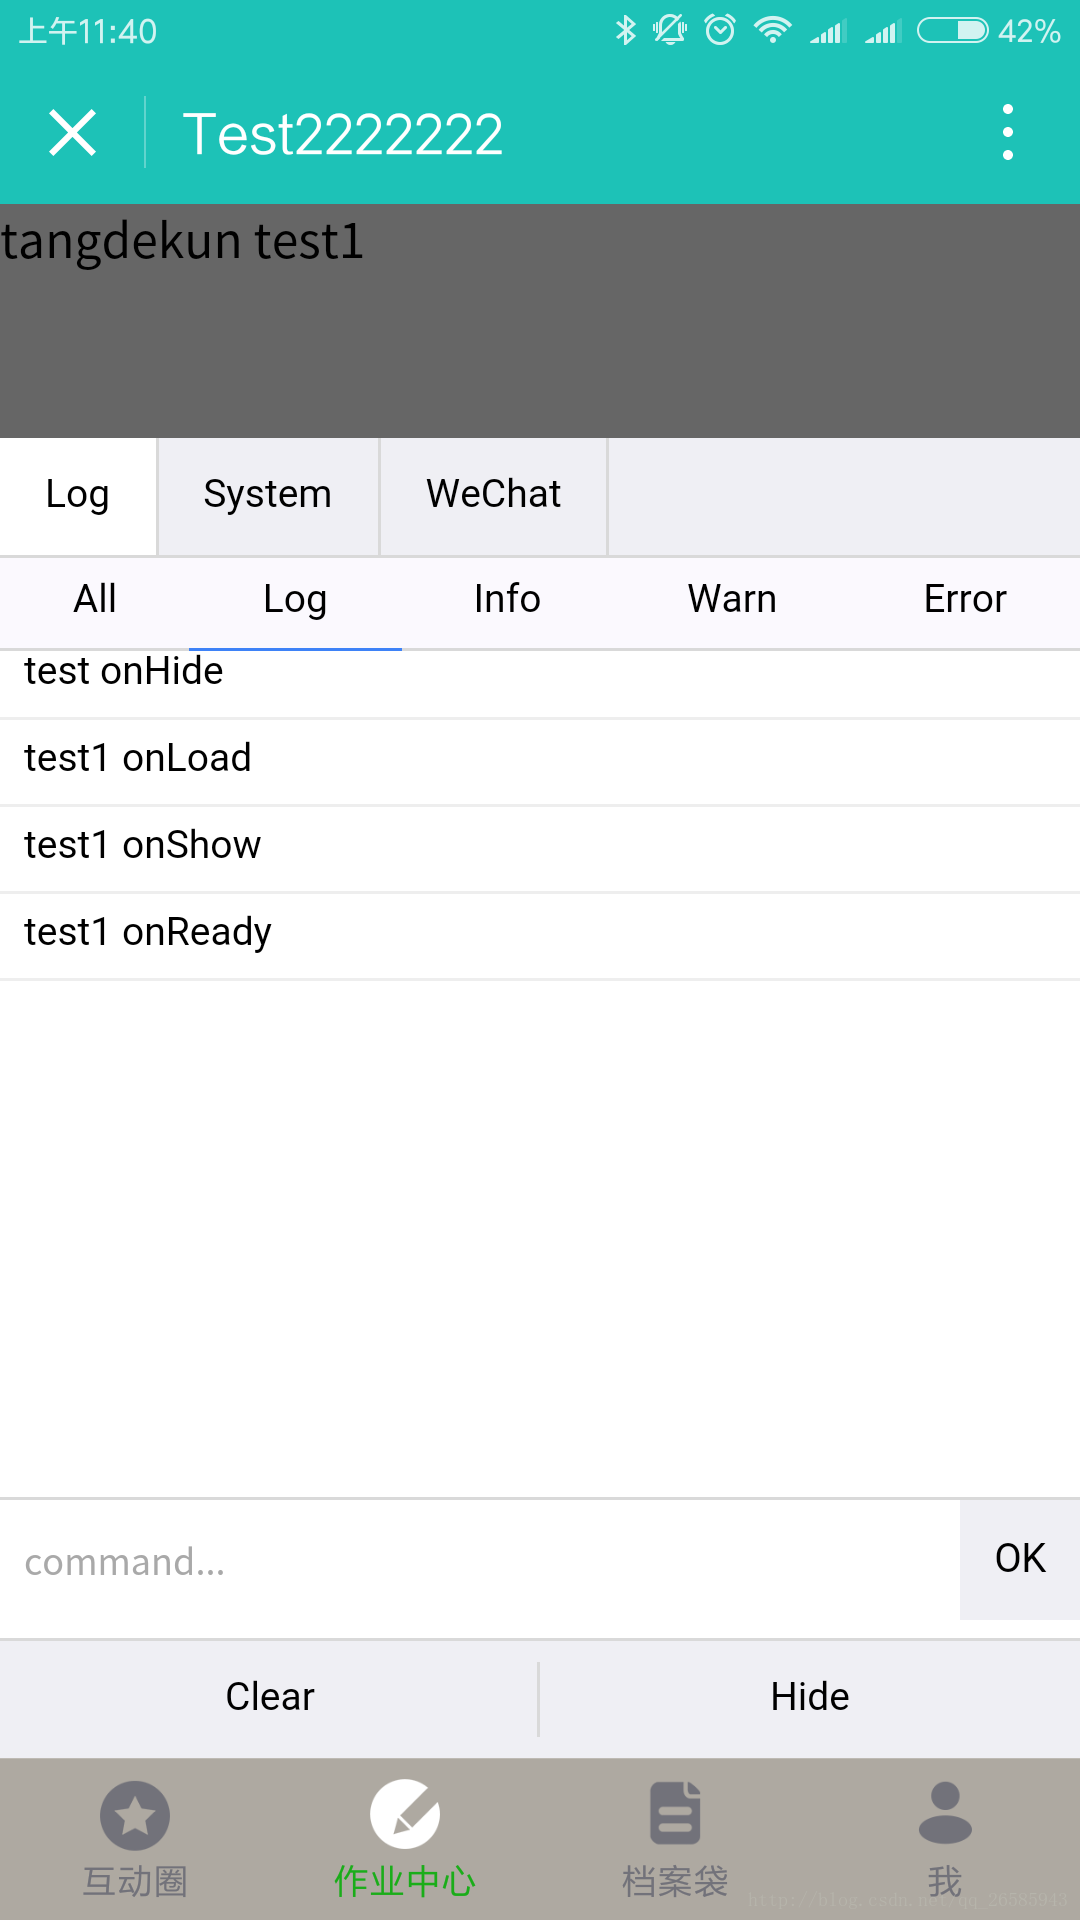Filter logs by All

point(95,600)
